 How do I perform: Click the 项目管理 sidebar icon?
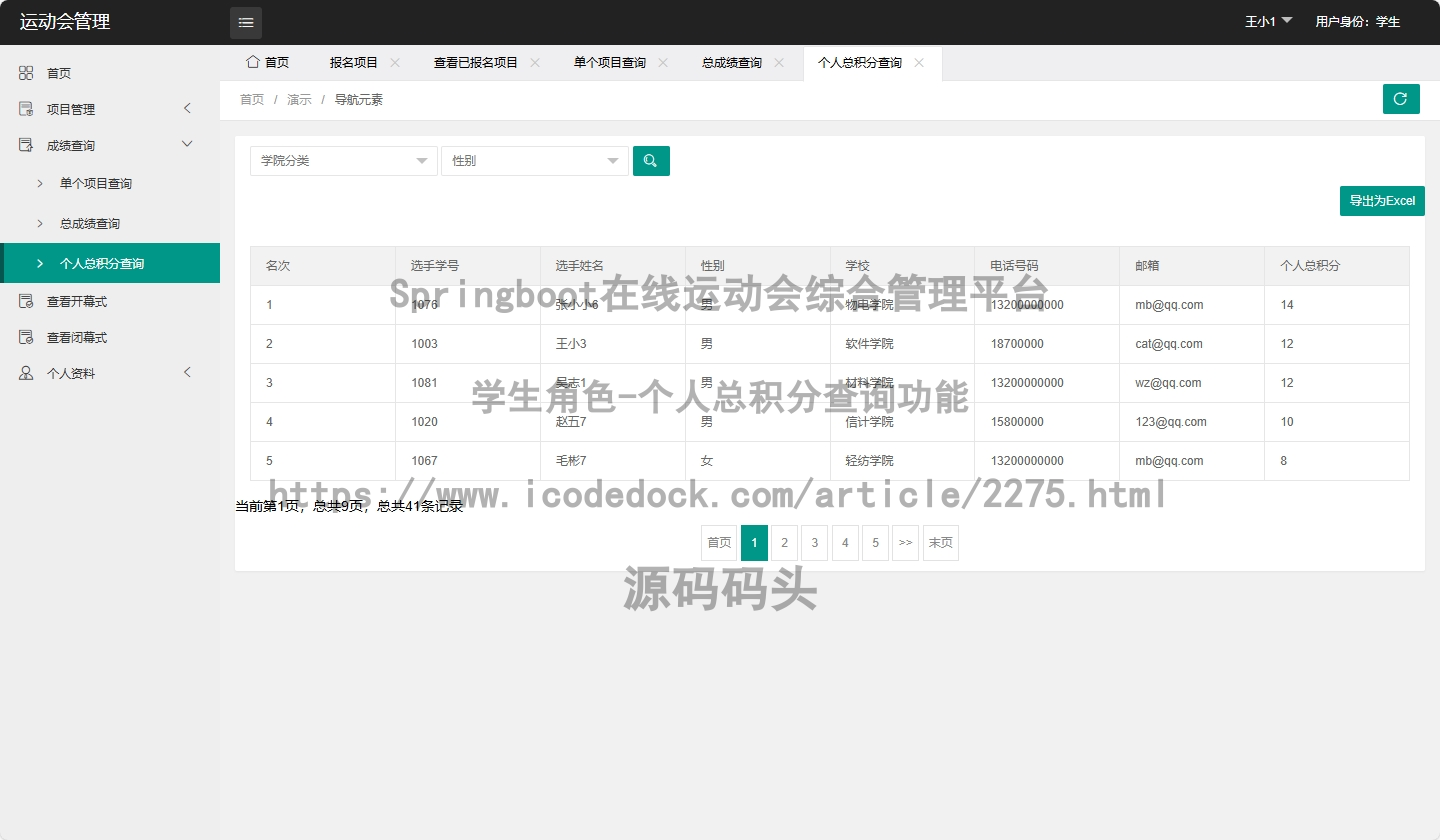[26, 109]
